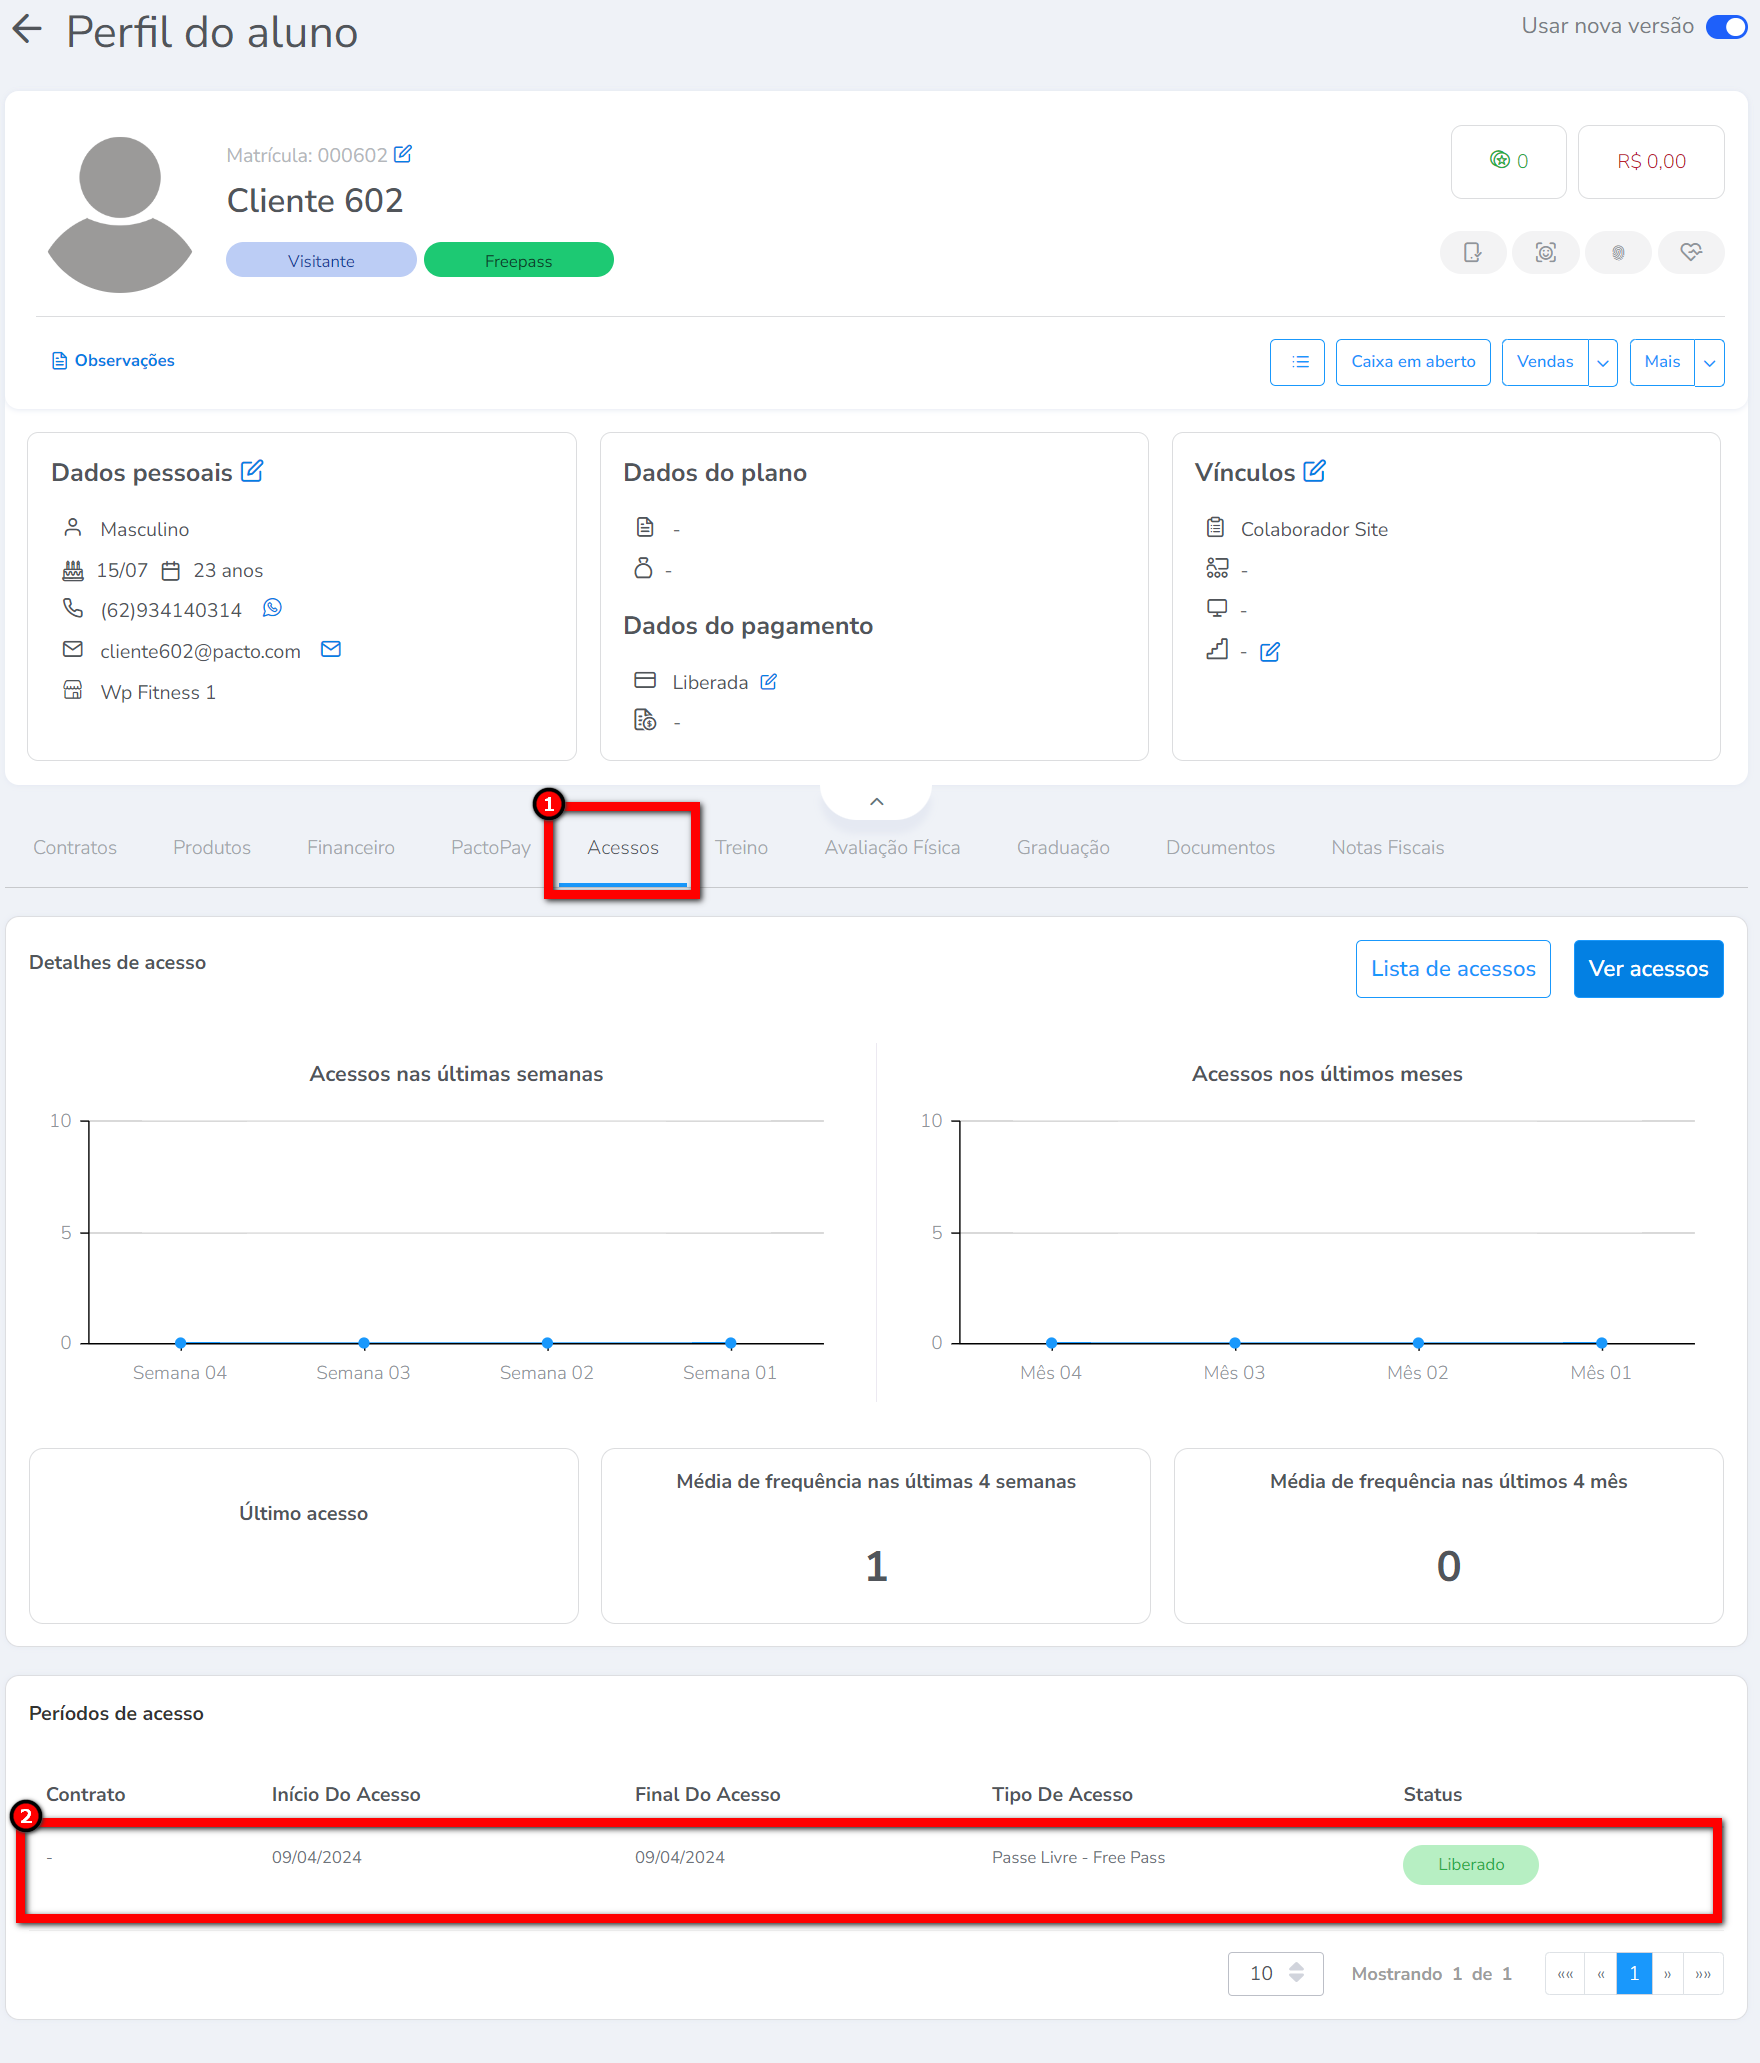
Task: Click the list icon button beside Caixa em aberto
Action: pos(1298,362)
